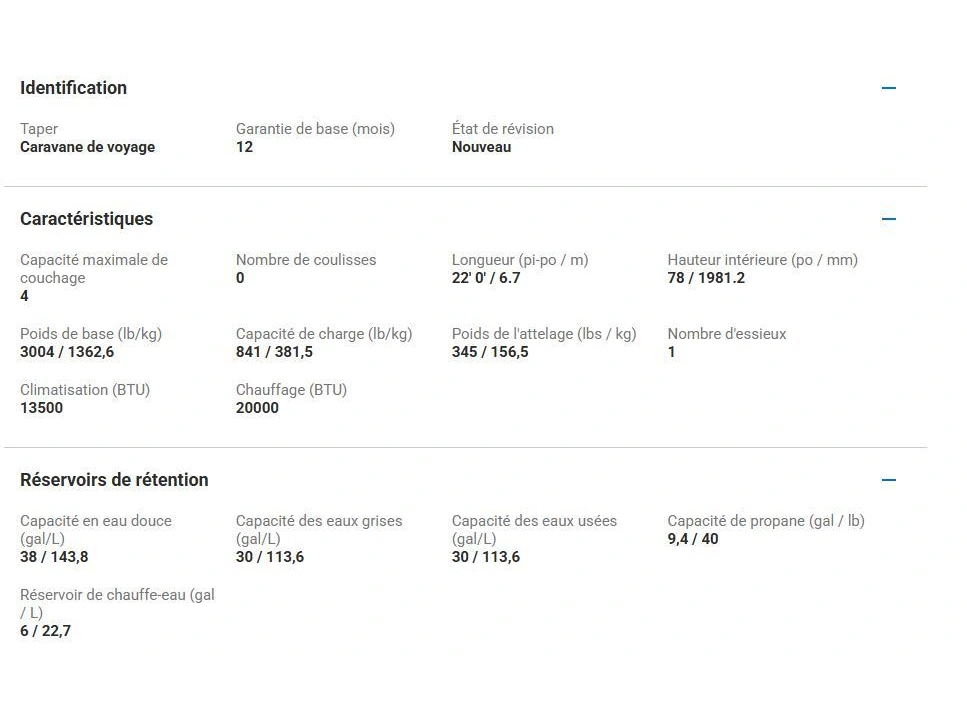Click the 'Capacité de propane (gal / lb)' label
This screenshot has height=725, width=967.
click(x=766, y=521)
